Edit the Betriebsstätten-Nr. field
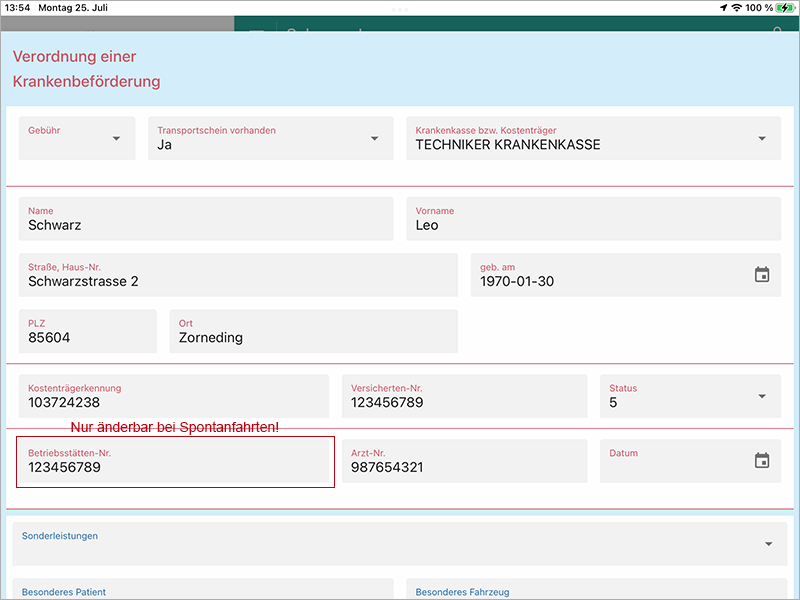This screenshot has width=800, height=600. (174, 461)
